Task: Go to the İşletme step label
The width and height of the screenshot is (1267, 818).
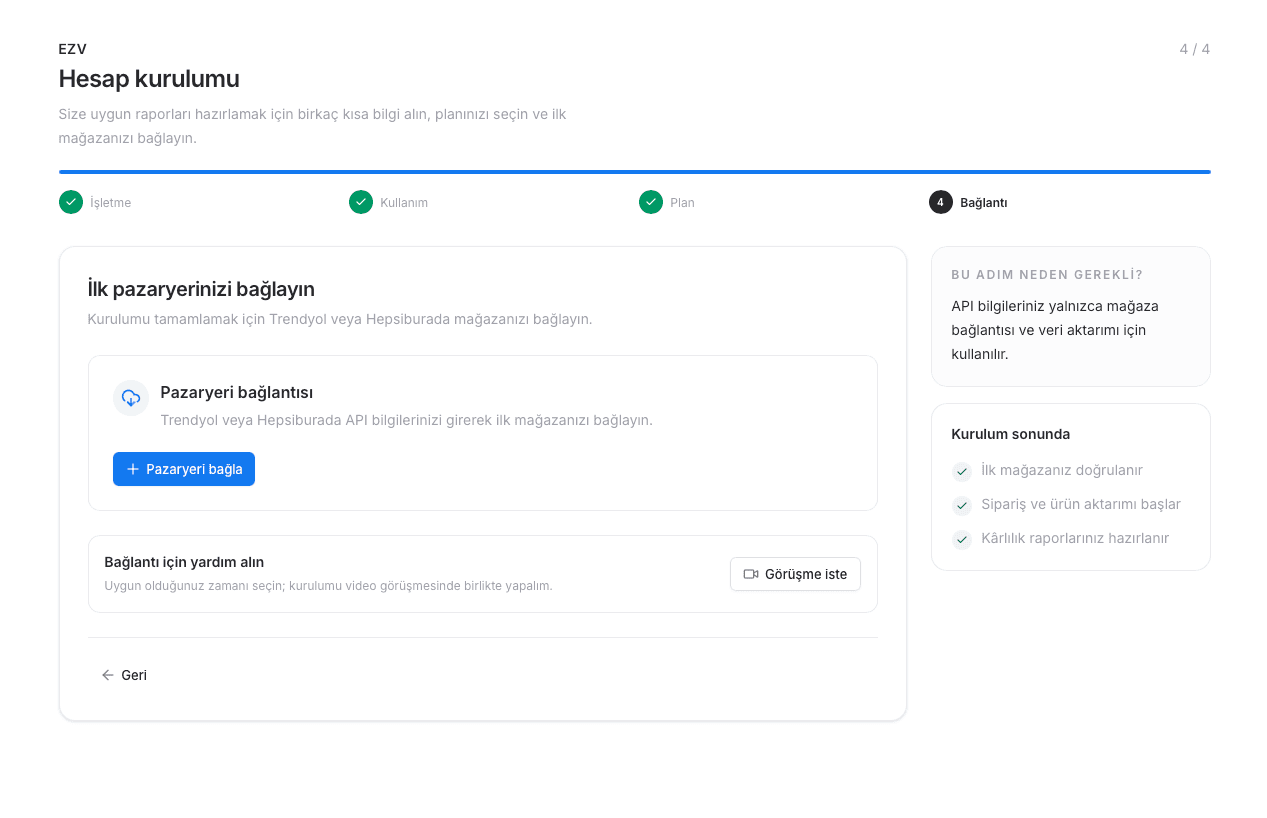Action: (x=111, y=203)
